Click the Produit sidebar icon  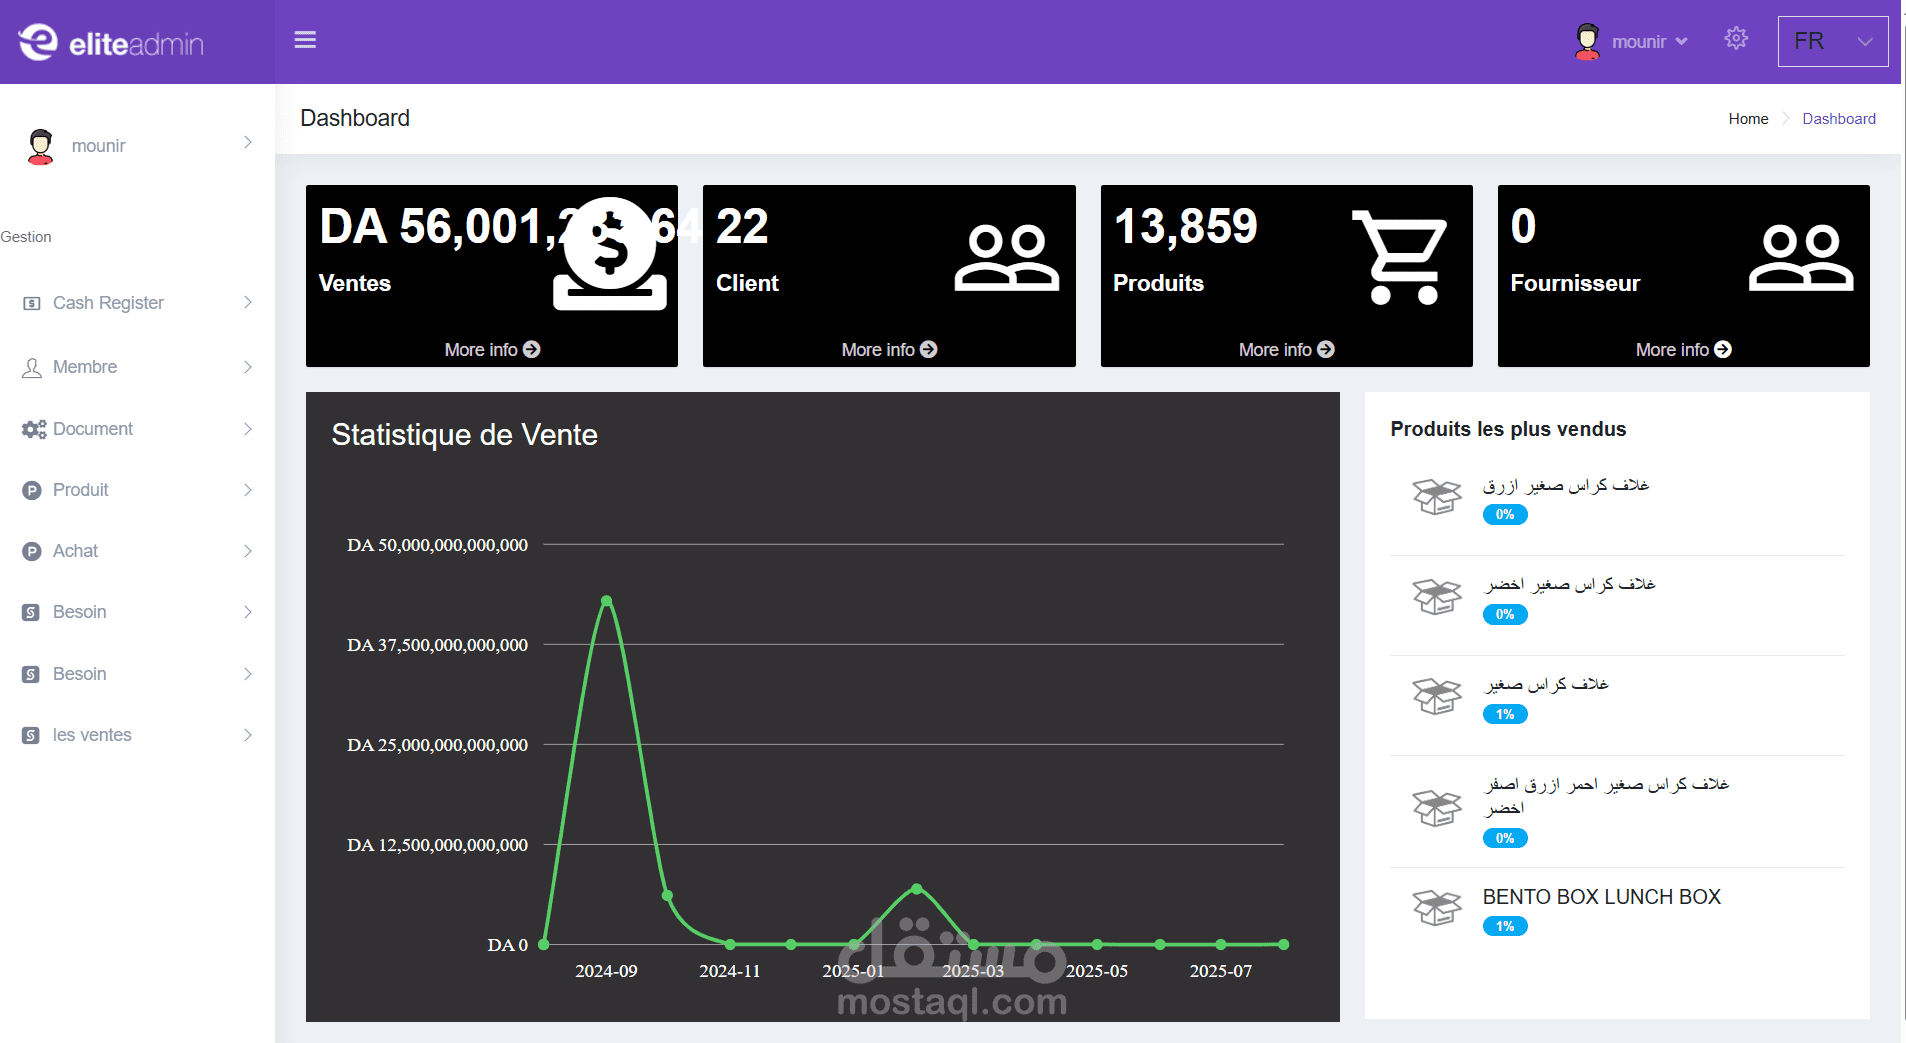point(32,490)
